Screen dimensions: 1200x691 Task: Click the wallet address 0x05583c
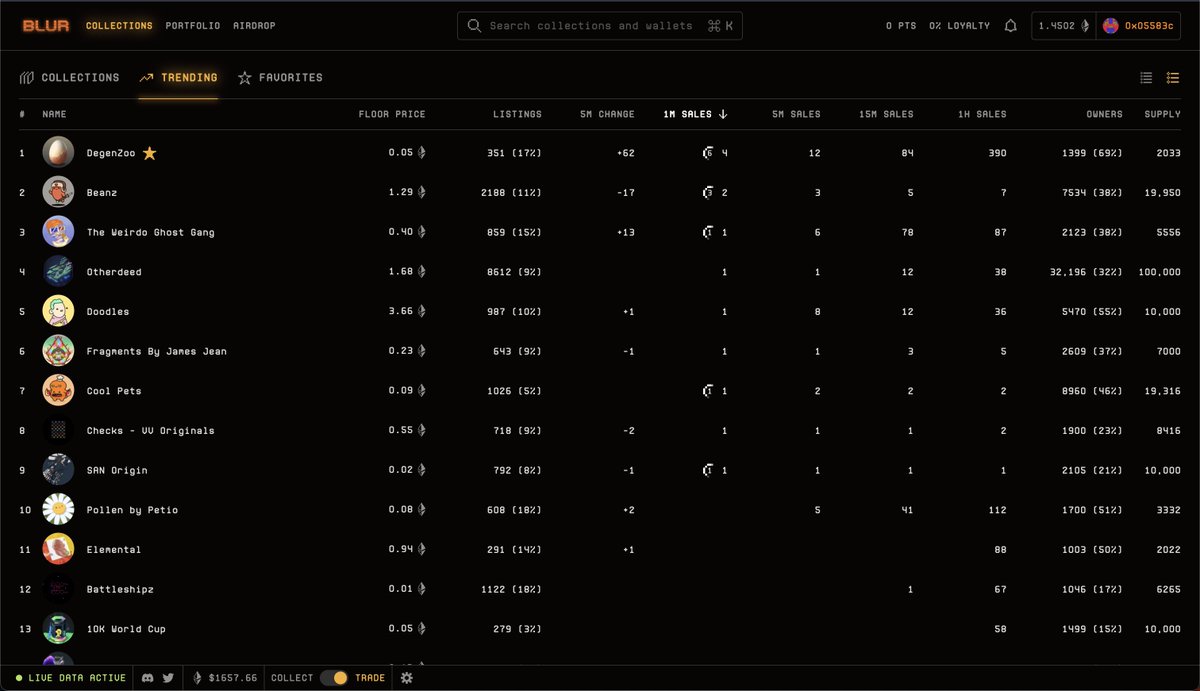coord(1149,26)
